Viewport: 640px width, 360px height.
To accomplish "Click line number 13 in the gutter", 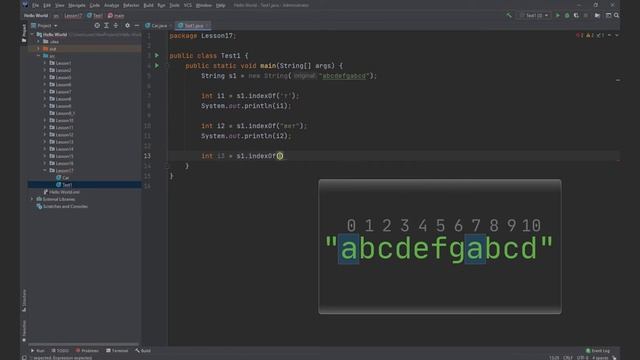I will point(147,156).
